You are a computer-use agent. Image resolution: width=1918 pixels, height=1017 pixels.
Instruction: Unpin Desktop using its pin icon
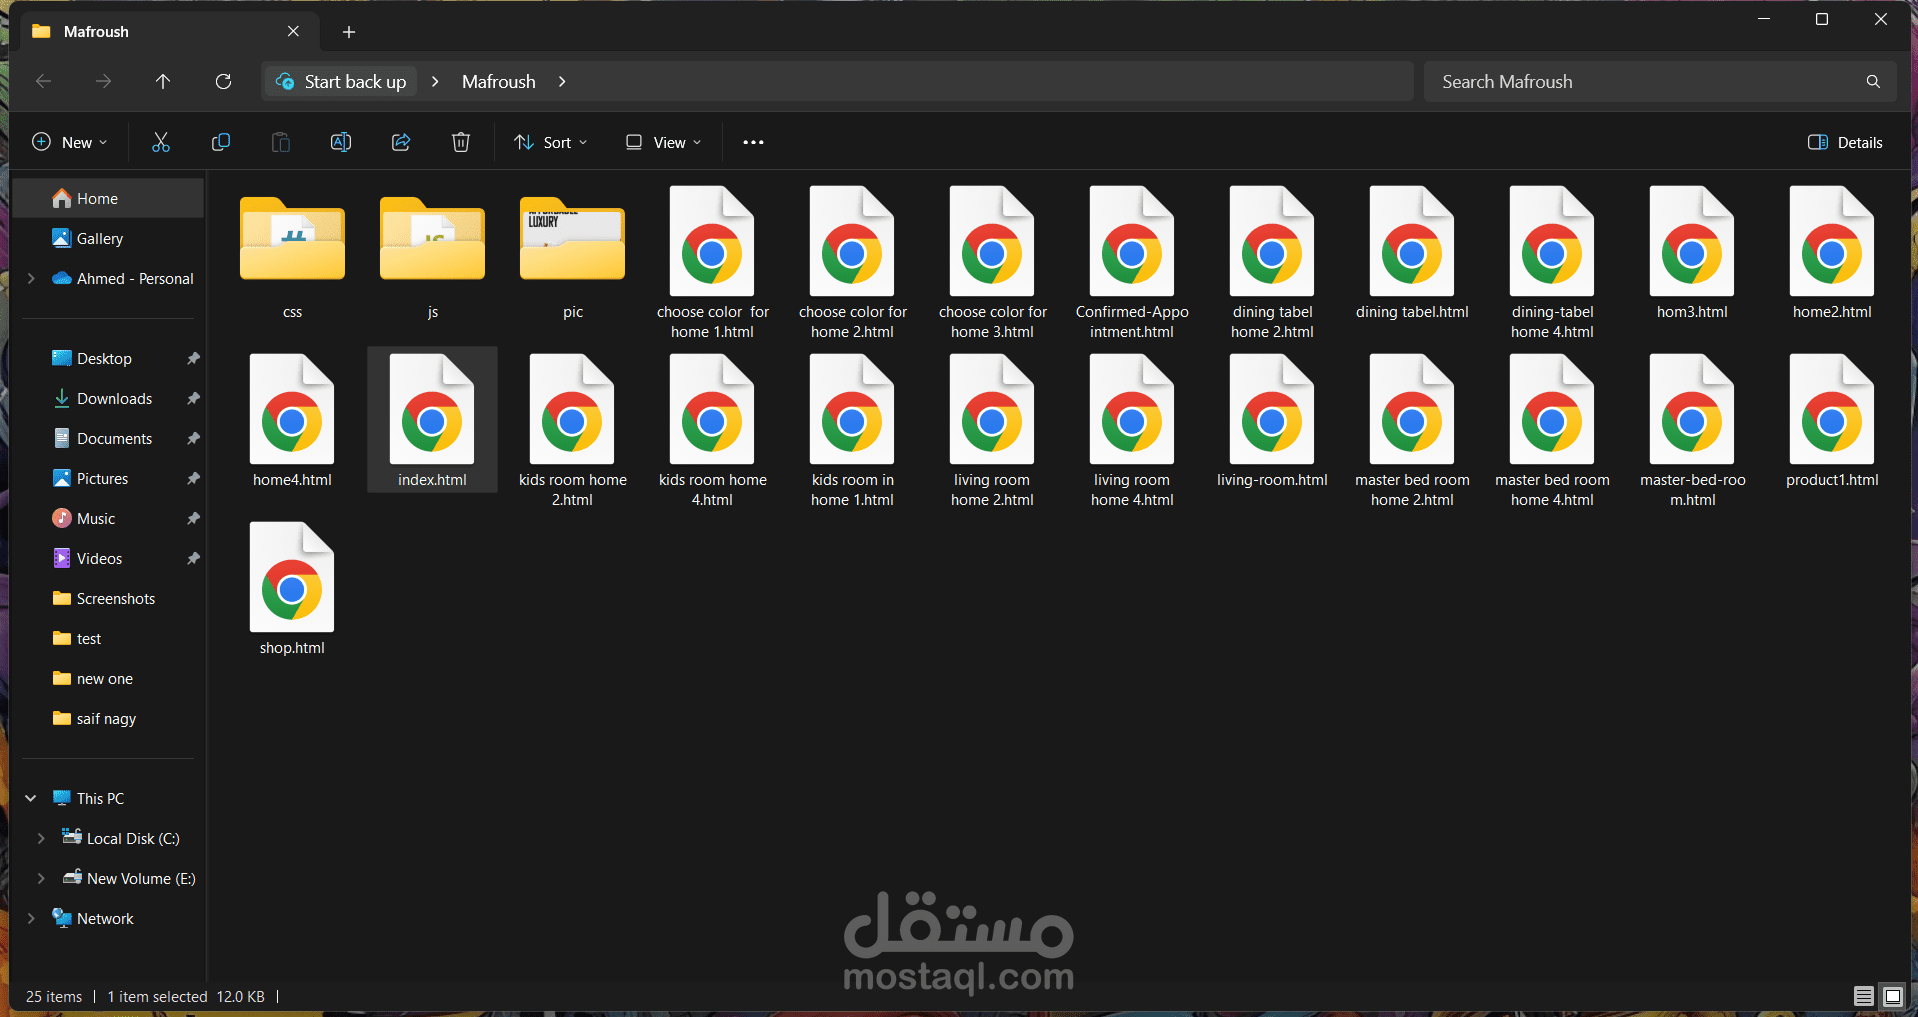pos(193,358)
